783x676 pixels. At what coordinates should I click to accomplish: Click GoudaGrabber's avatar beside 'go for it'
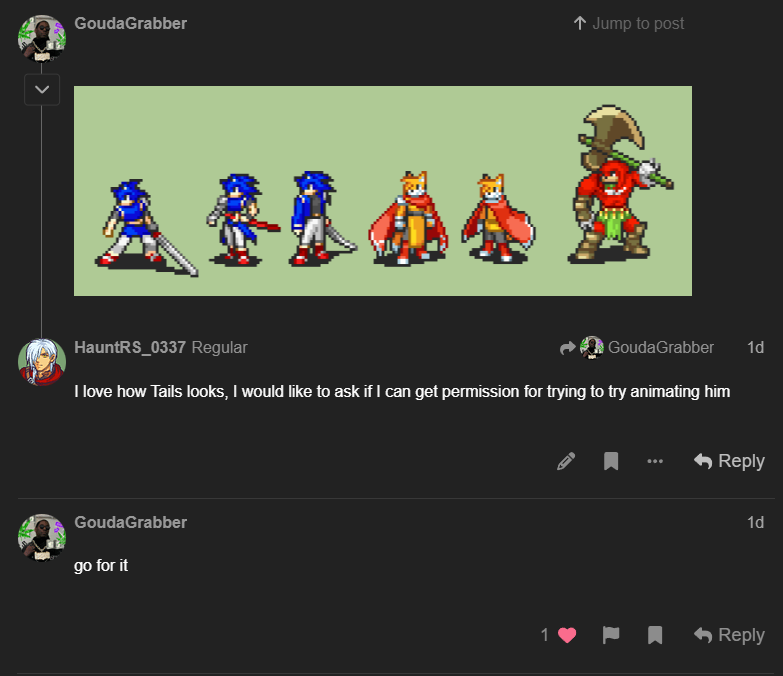pos(42,537)
